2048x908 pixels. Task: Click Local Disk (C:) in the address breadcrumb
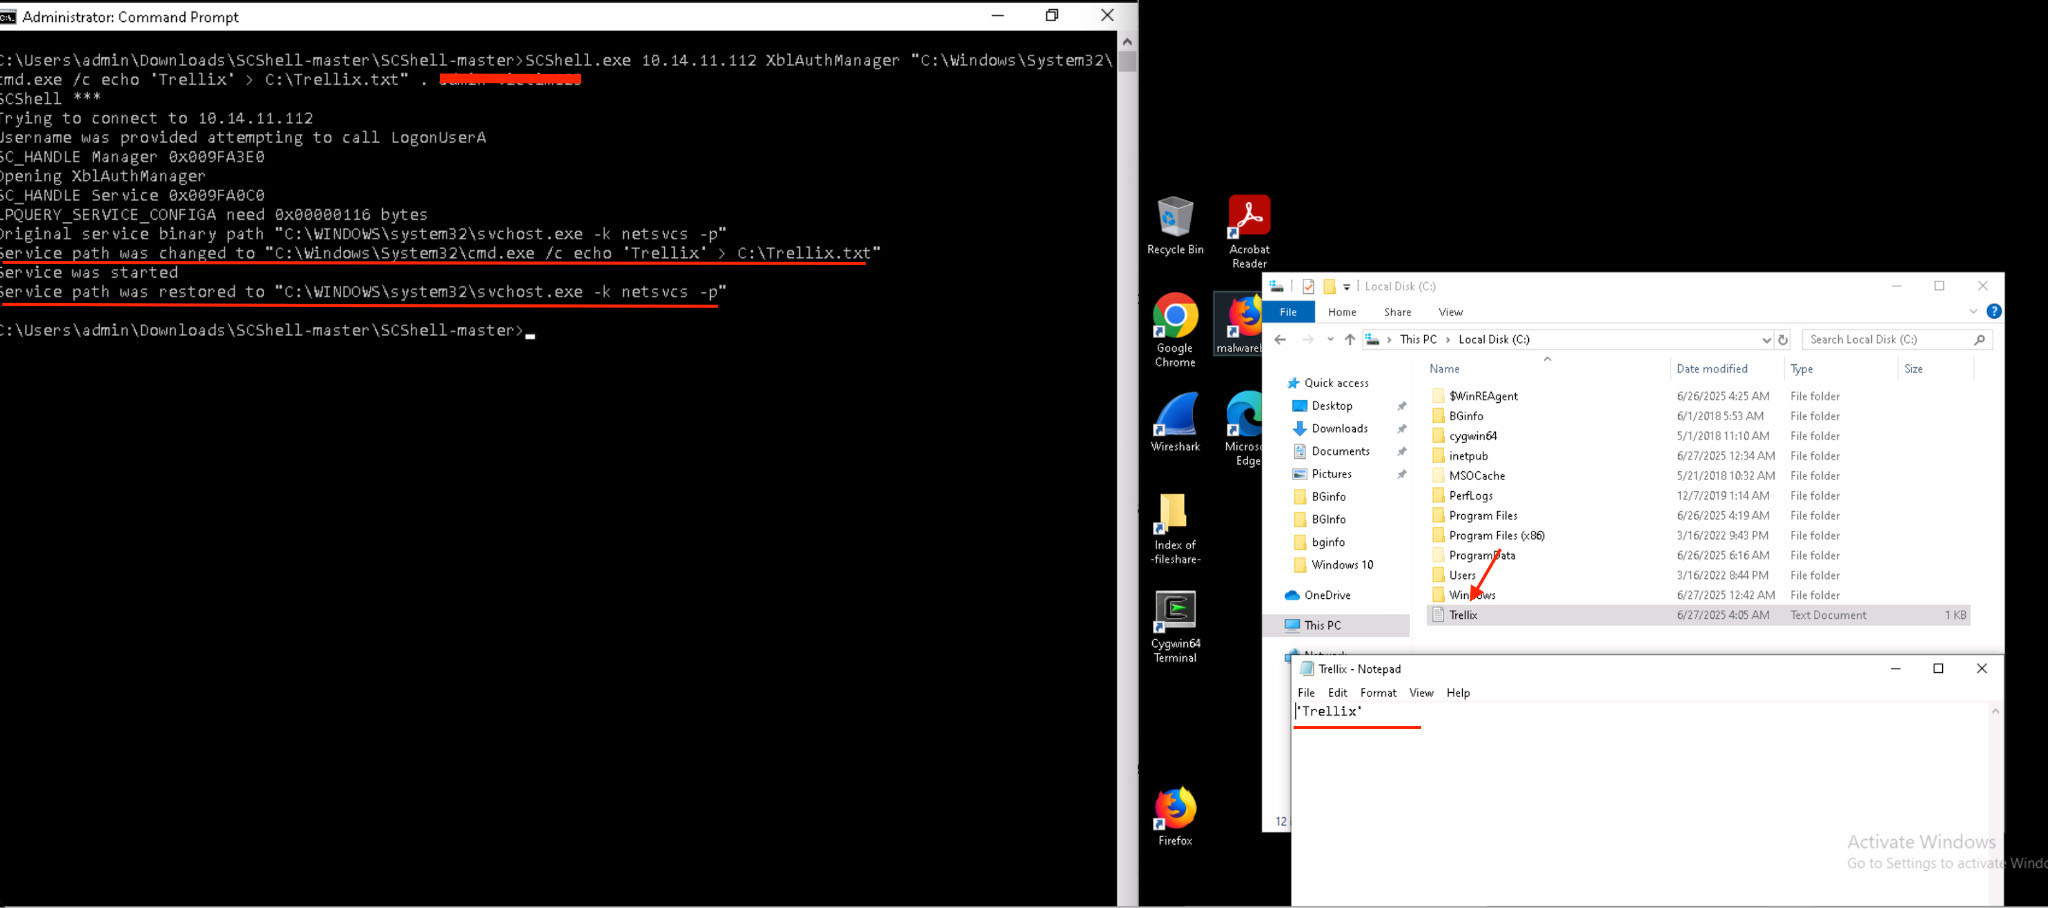1494,340
